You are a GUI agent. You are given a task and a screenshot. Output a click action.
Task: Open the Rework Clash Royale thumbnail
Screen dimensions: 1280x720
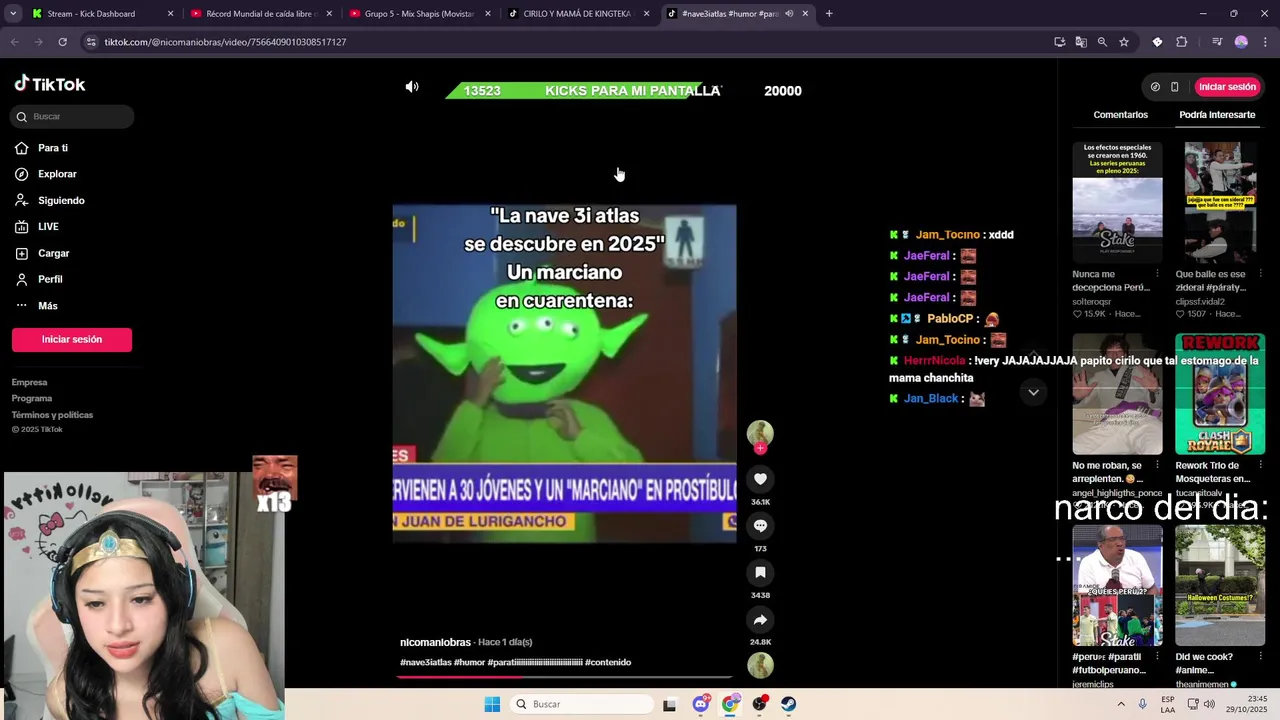1220,394
